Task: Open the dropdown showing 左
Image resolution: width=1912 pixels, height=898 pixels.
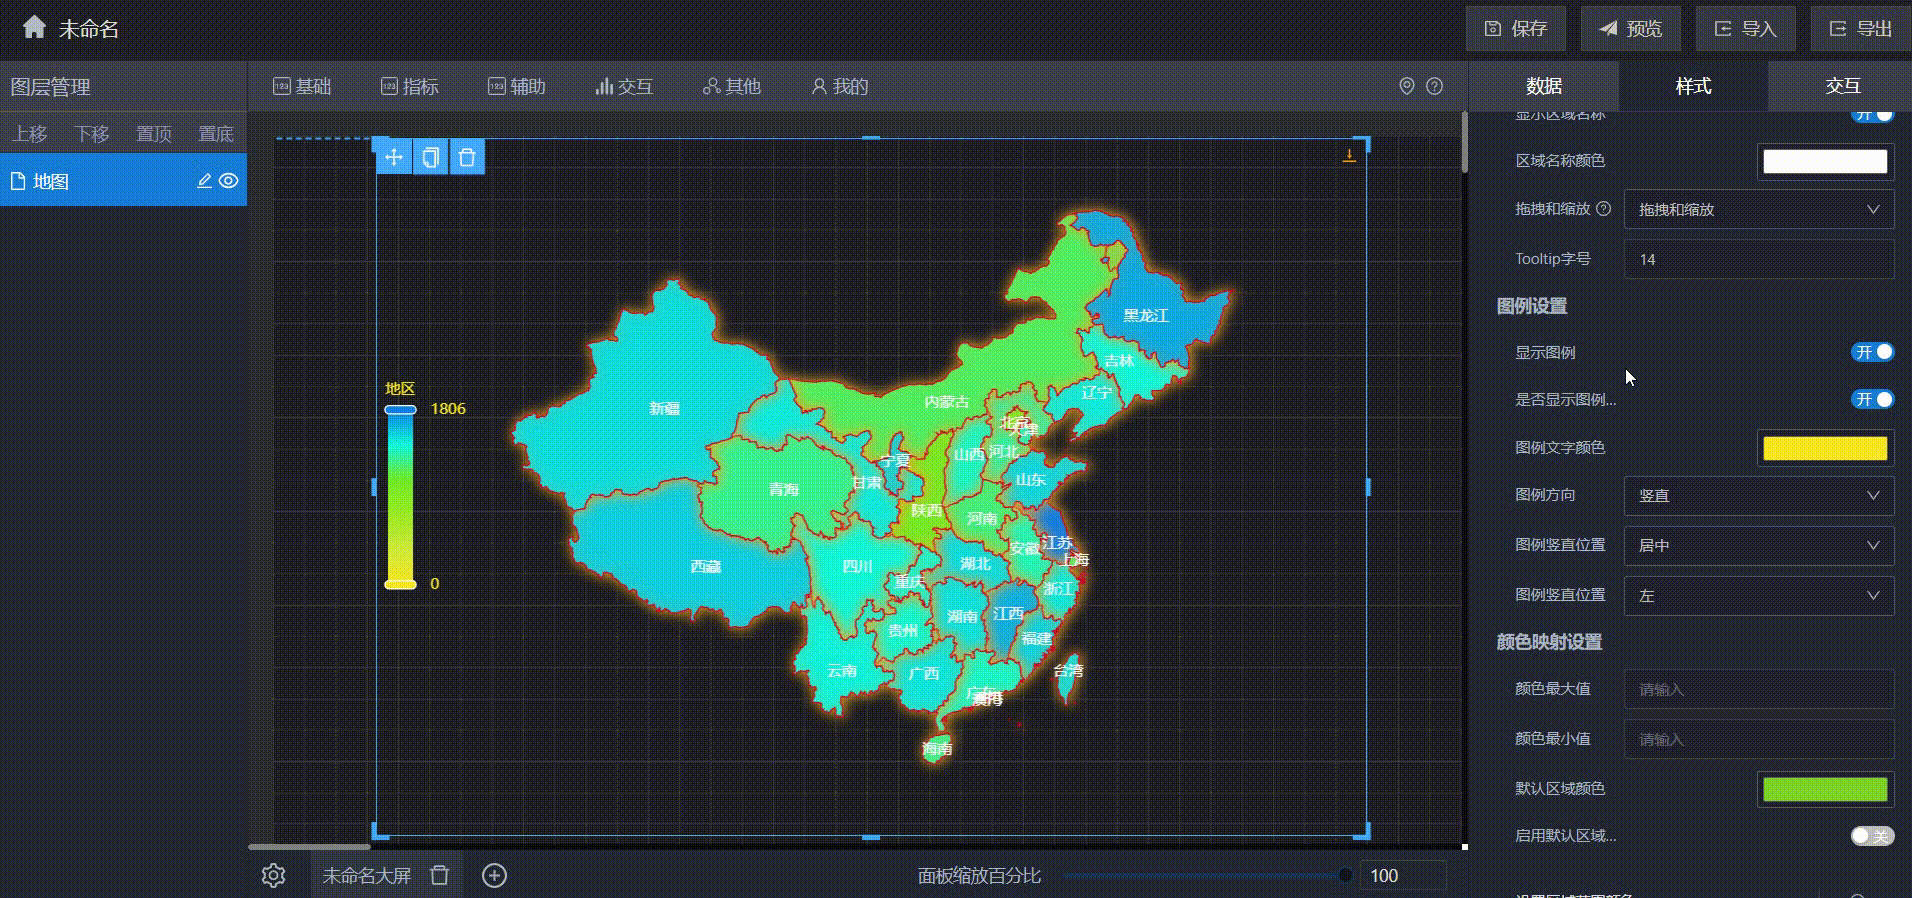Action: [1759, 596]
